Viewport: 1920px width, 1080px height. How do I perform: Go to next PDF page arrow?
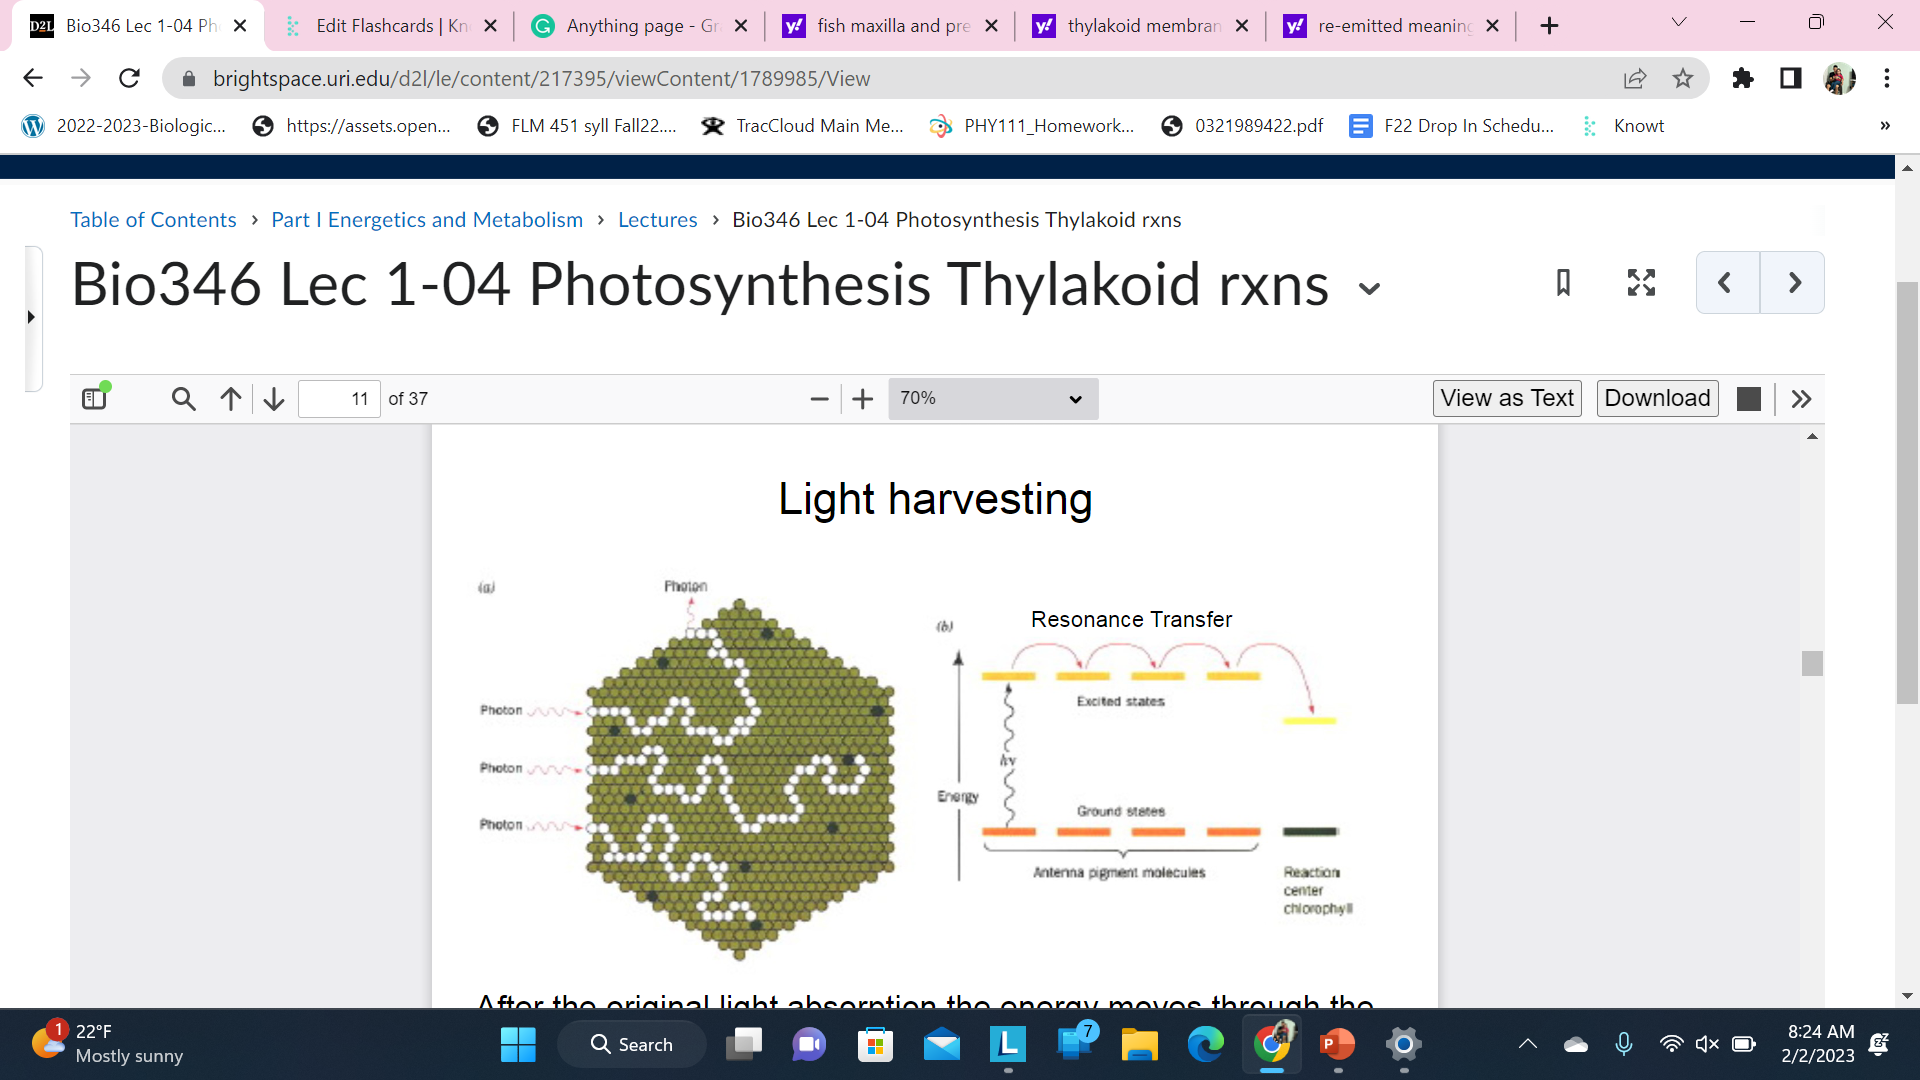tap(274, 399)
